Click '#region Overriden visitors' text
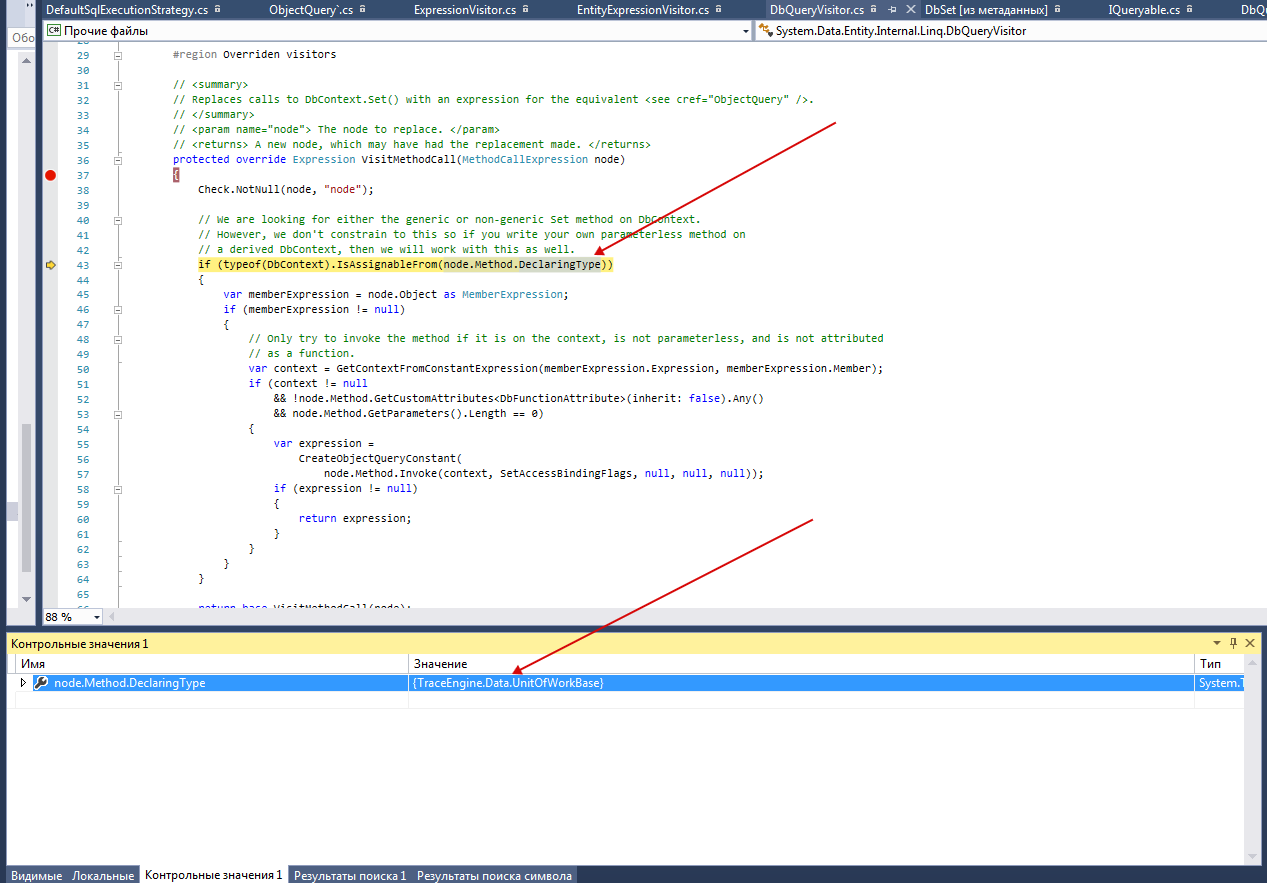This screenshot has height=883, width=1267. coord(254,55)
